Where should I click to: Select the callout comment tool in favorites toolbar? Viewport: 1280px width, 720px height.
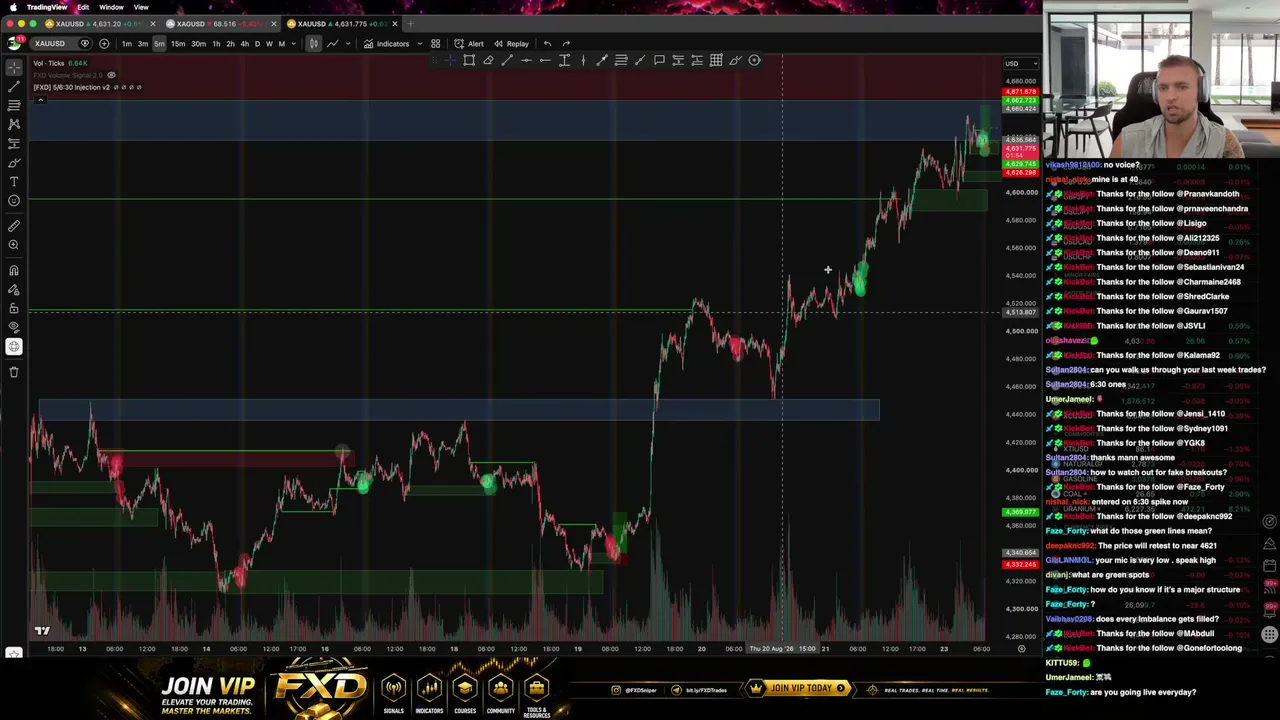tap(659, 60)
